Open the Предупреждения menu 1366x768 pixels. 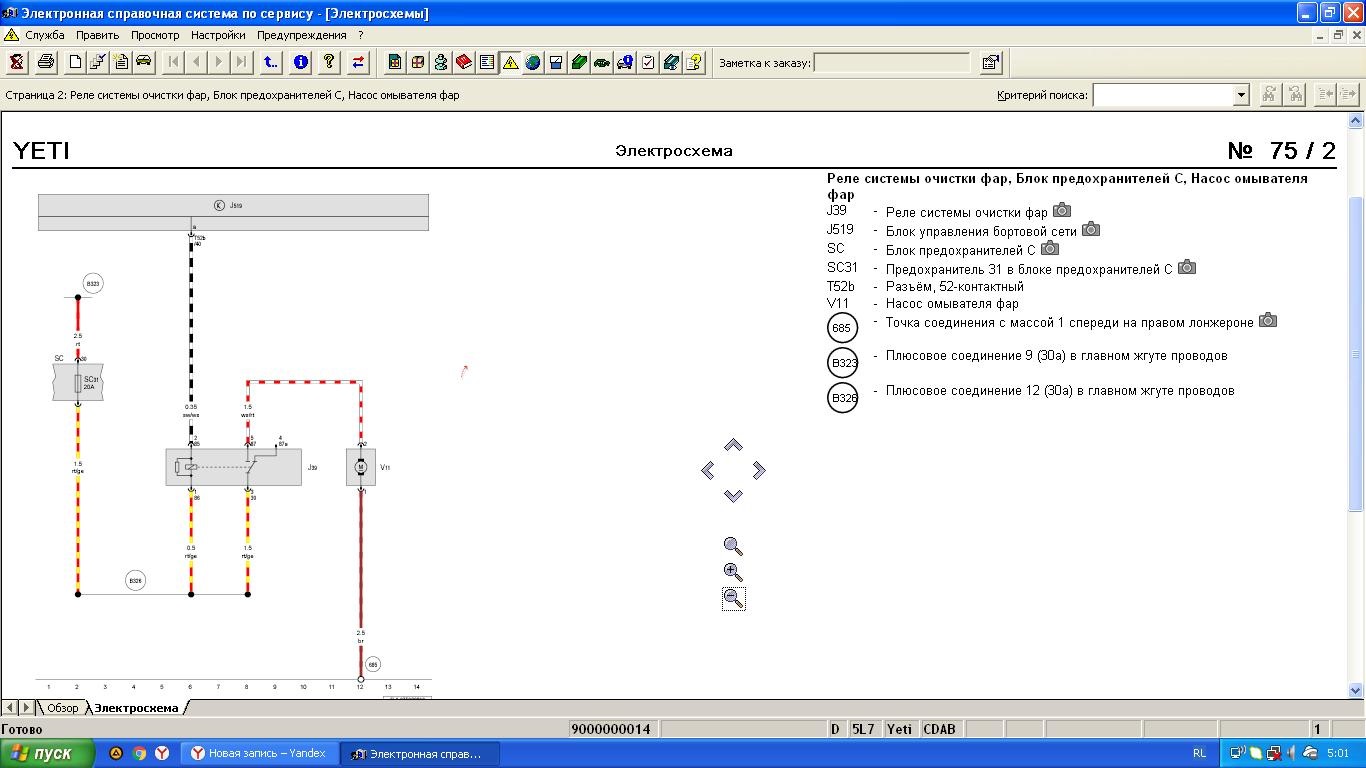(302, 35)
